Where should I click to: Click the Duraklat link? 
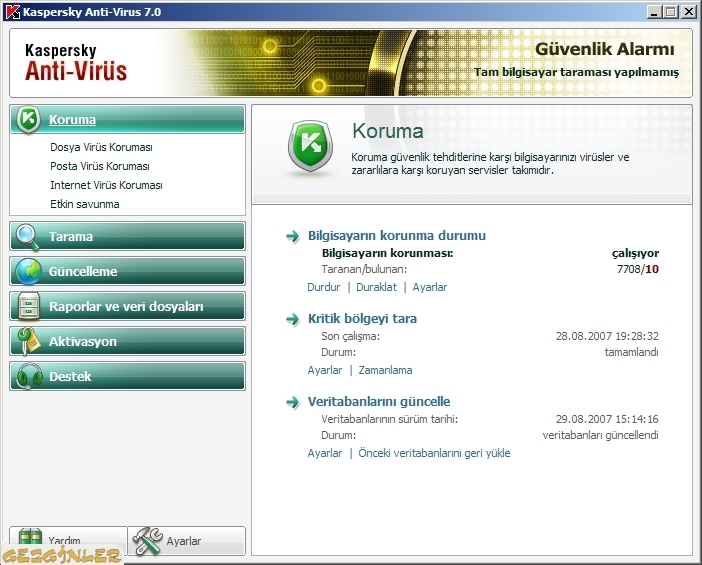click(376, 287)
